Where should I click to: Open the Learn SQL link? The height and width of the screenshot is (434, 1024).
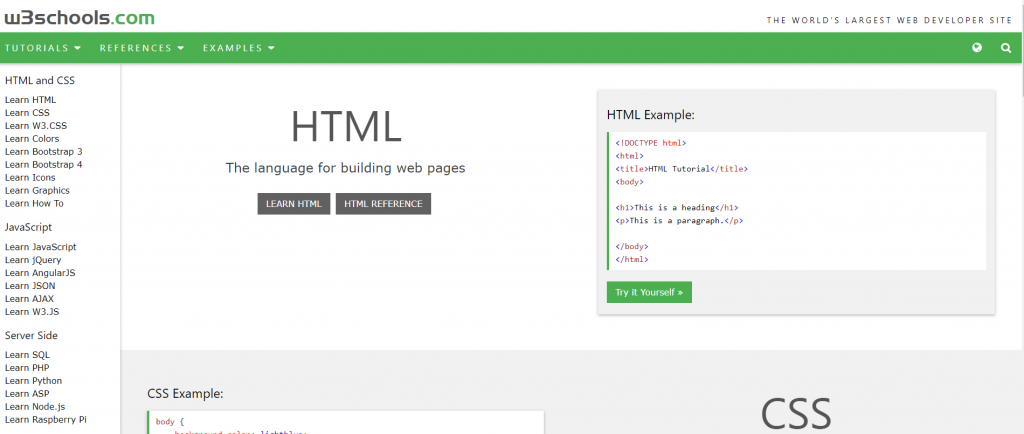pos(27,355)
